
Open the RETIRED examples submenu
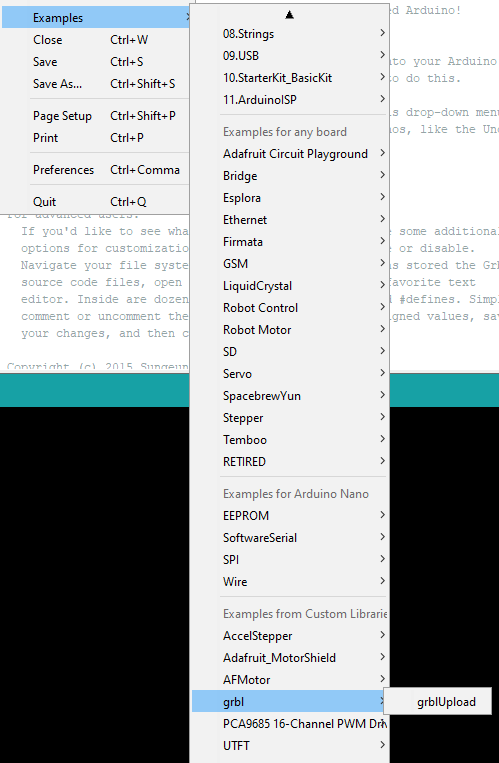[x=290, y=462]
